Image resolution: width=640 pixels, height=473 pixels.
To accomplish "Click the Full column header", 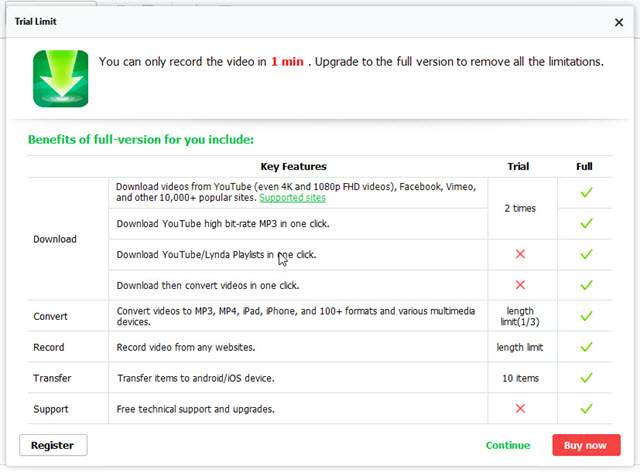I will pos(585,166).
